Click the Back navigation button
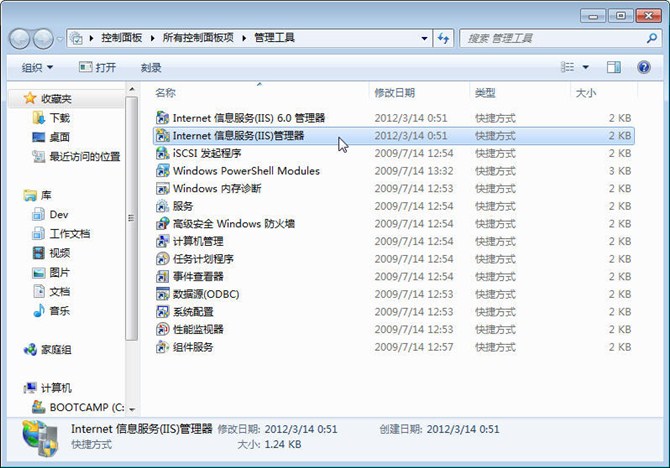 [20, 39]
